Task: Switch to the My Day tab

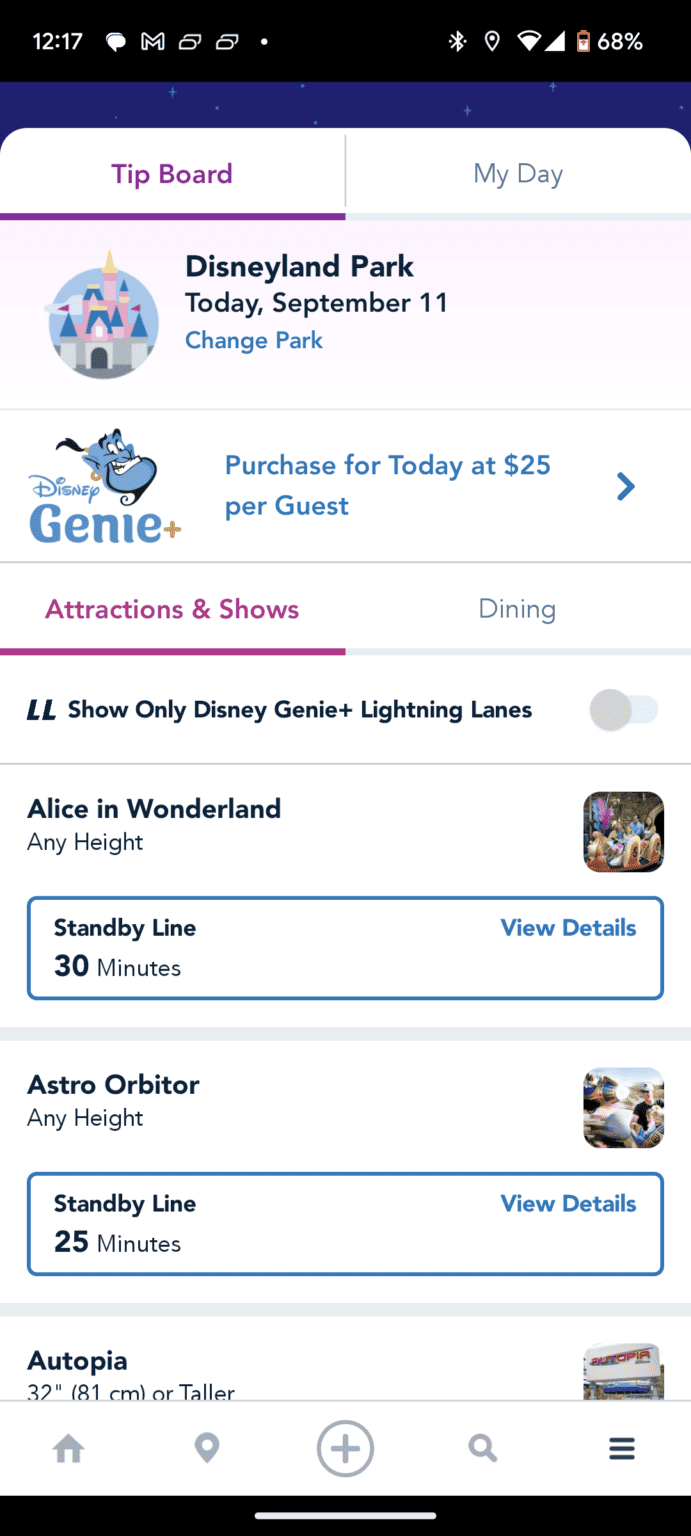Action: (x=518, y=174)
